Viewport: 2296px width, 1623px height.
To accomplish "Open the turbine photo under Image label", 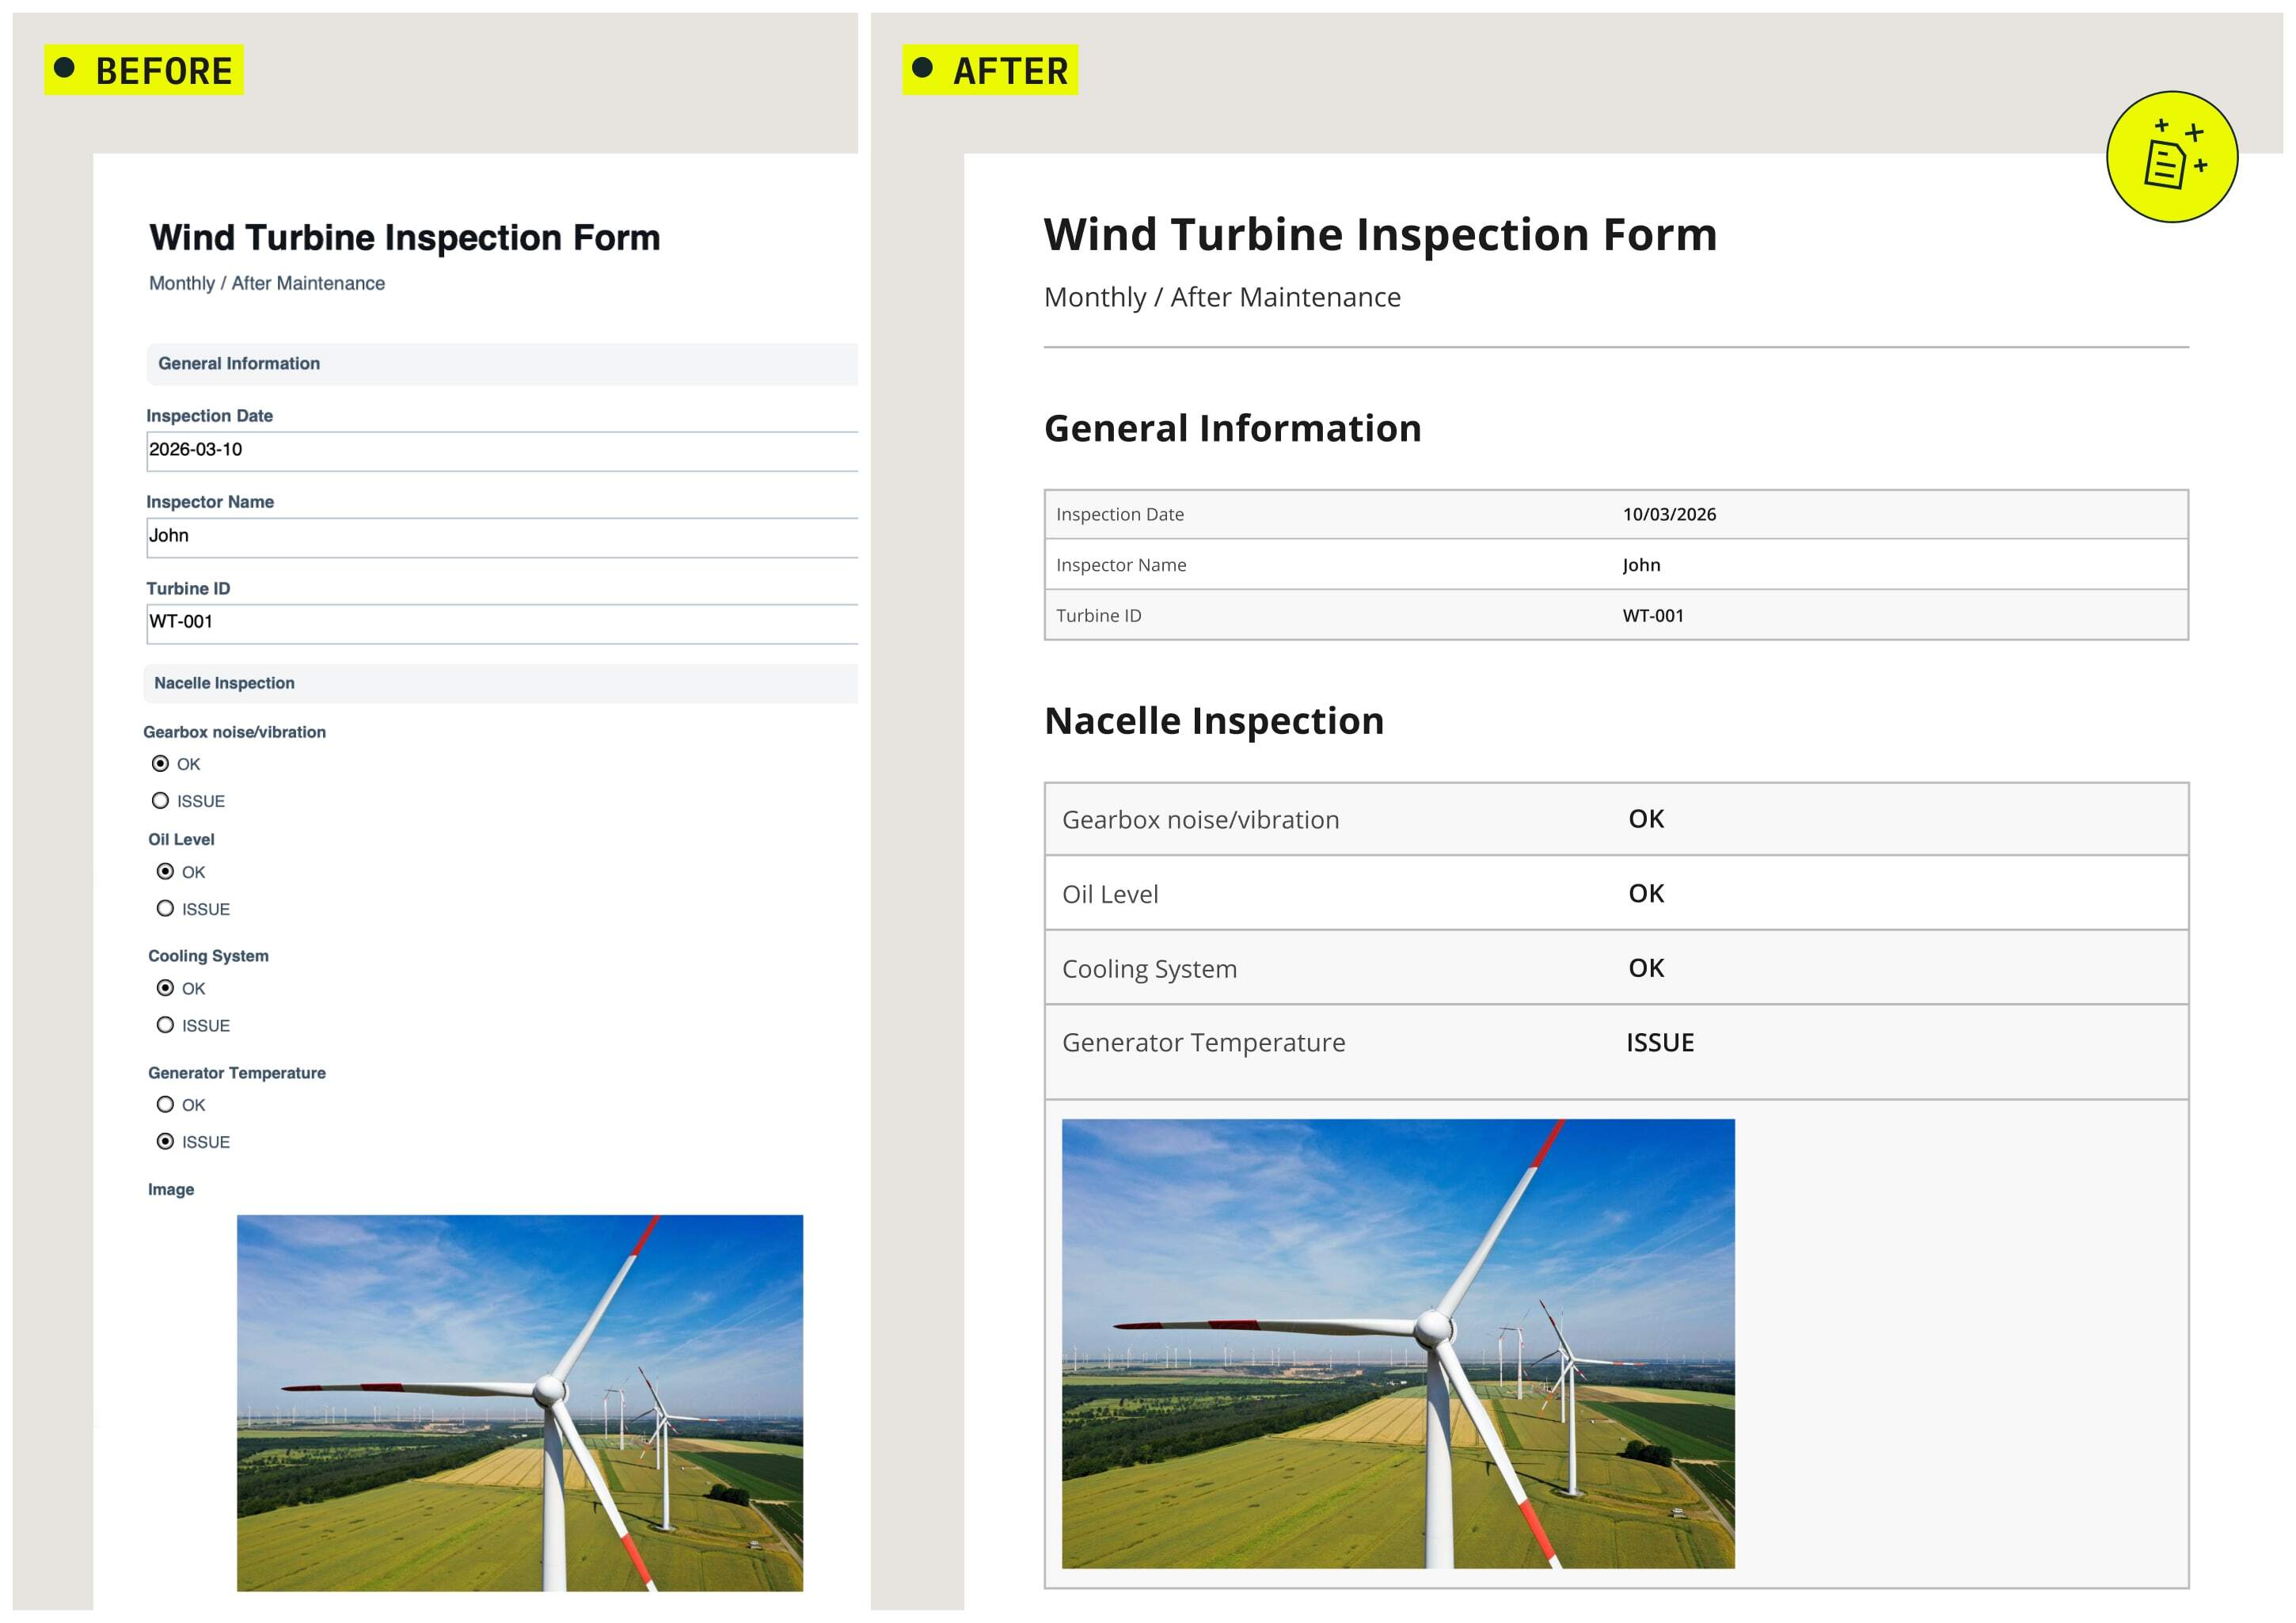I will click(x=520, y=1403).
